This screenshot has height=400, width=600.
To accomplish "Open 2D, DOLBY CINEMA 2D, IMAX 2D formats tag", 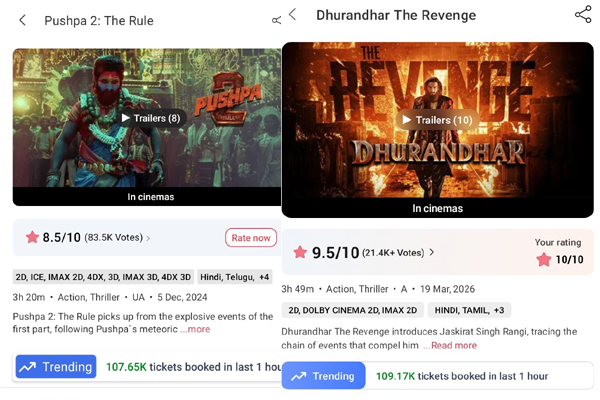I will click(353, 310).
